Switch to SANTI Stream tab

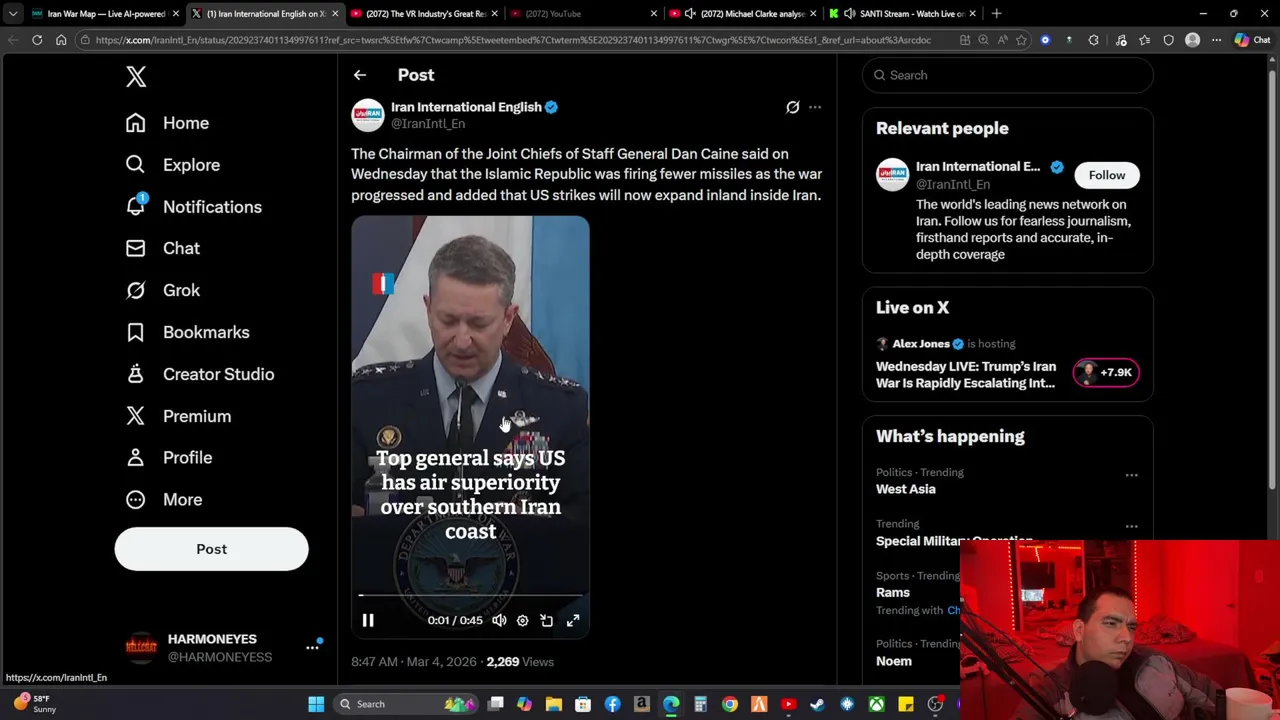[904, 14]
